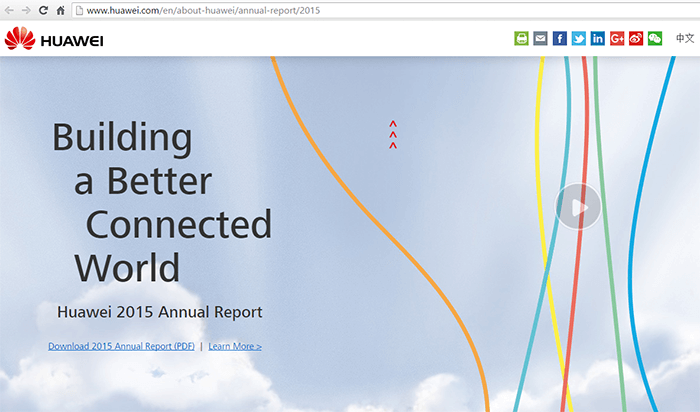
Task: Click the red upward chevrons indicator
Action: pyautogui.click(x=393, y=135)
